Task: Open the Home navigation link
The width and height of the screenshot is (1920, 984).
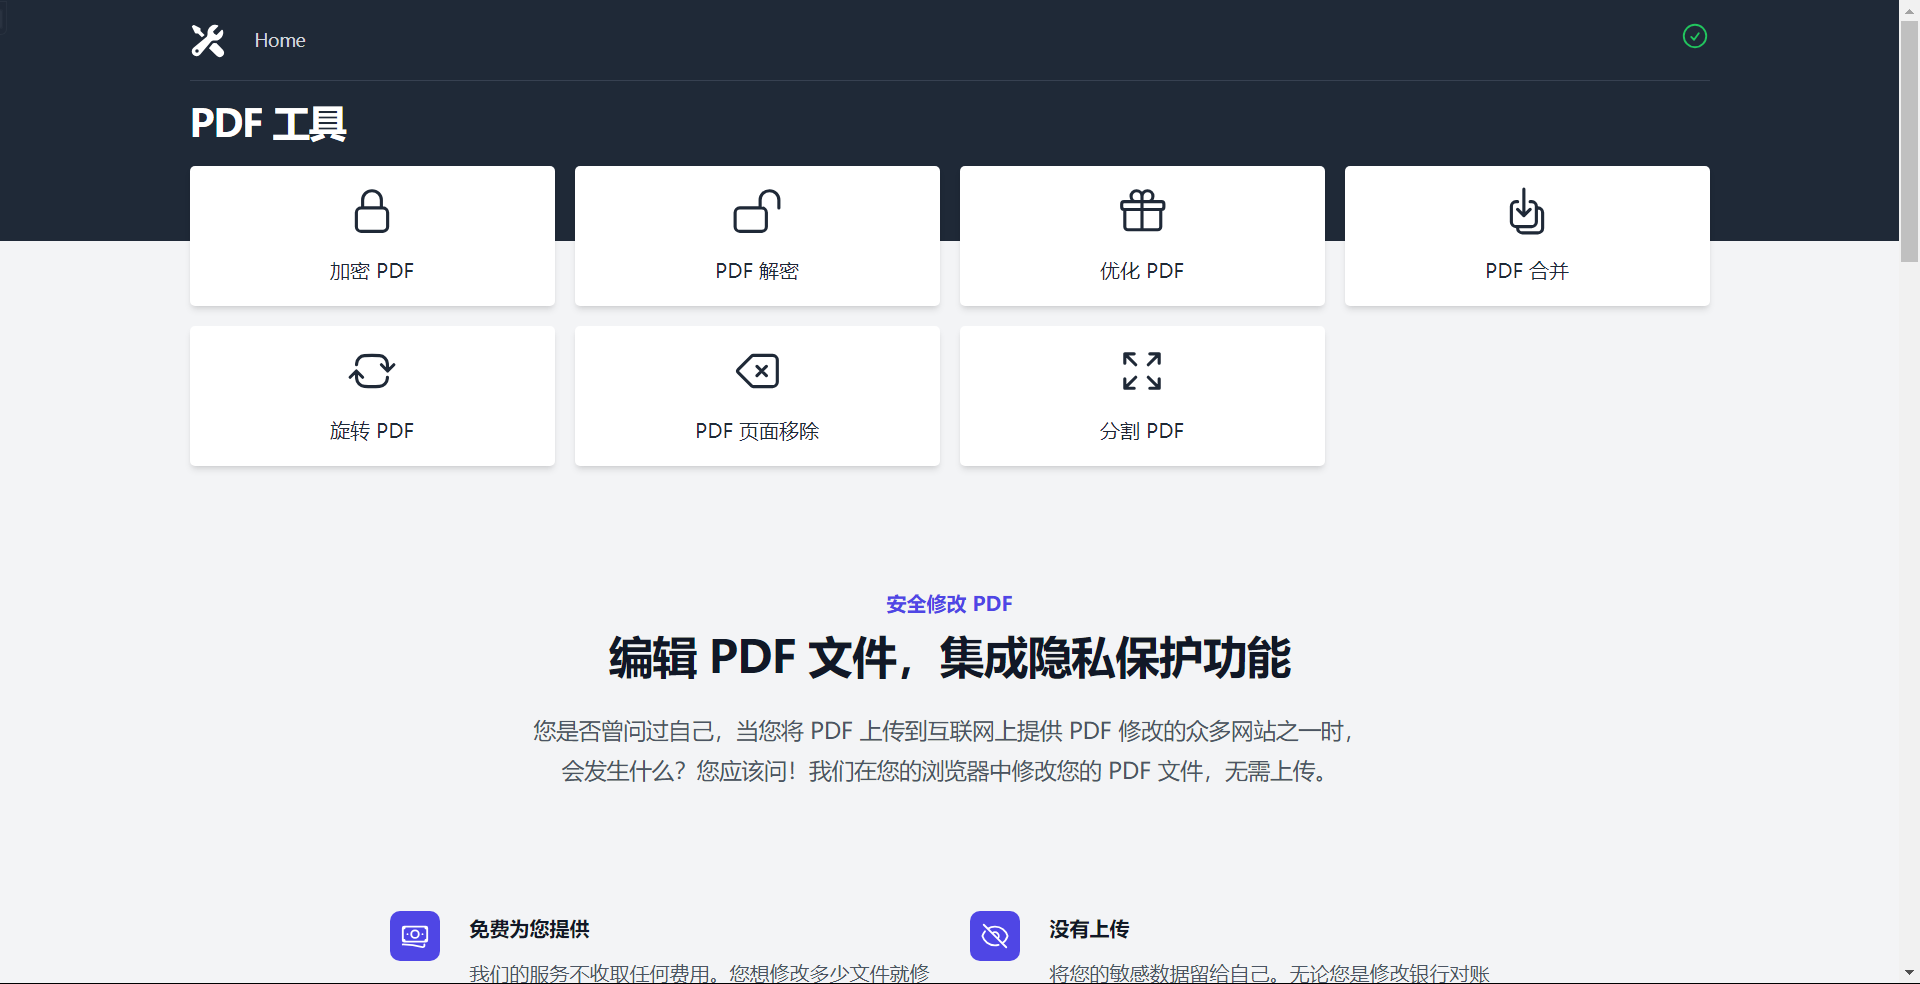Action: pyautogui.click(x=280, y=40)
